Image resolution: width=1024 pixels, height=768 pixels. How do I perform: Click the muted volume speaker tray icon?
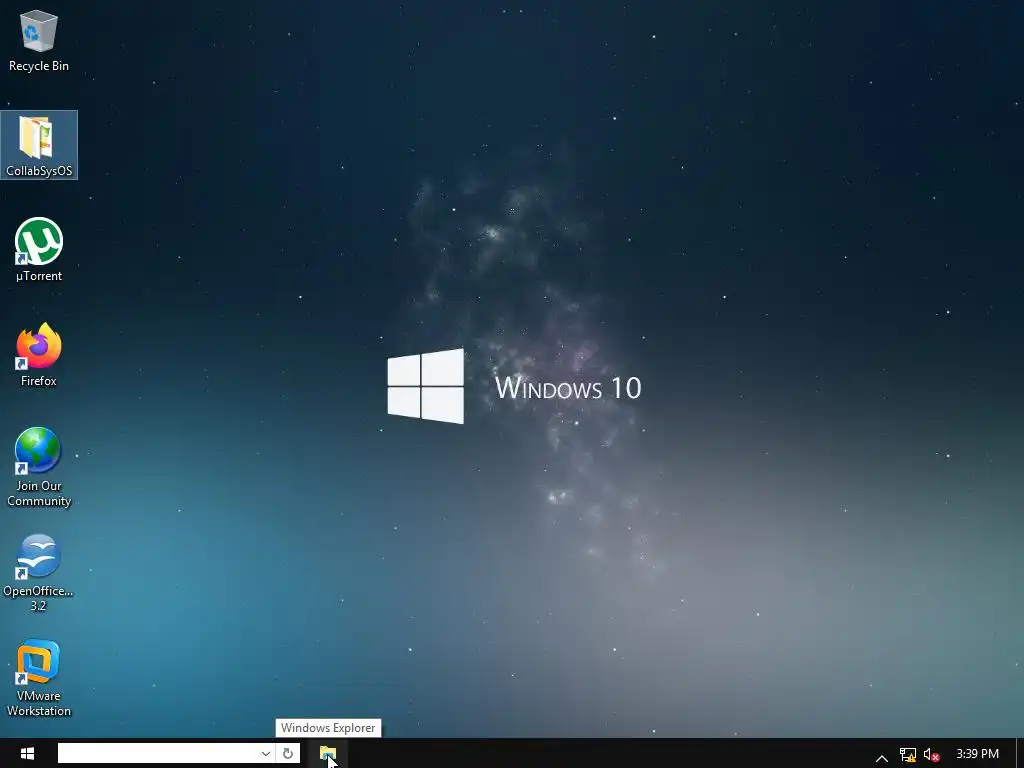pos(931,755)
